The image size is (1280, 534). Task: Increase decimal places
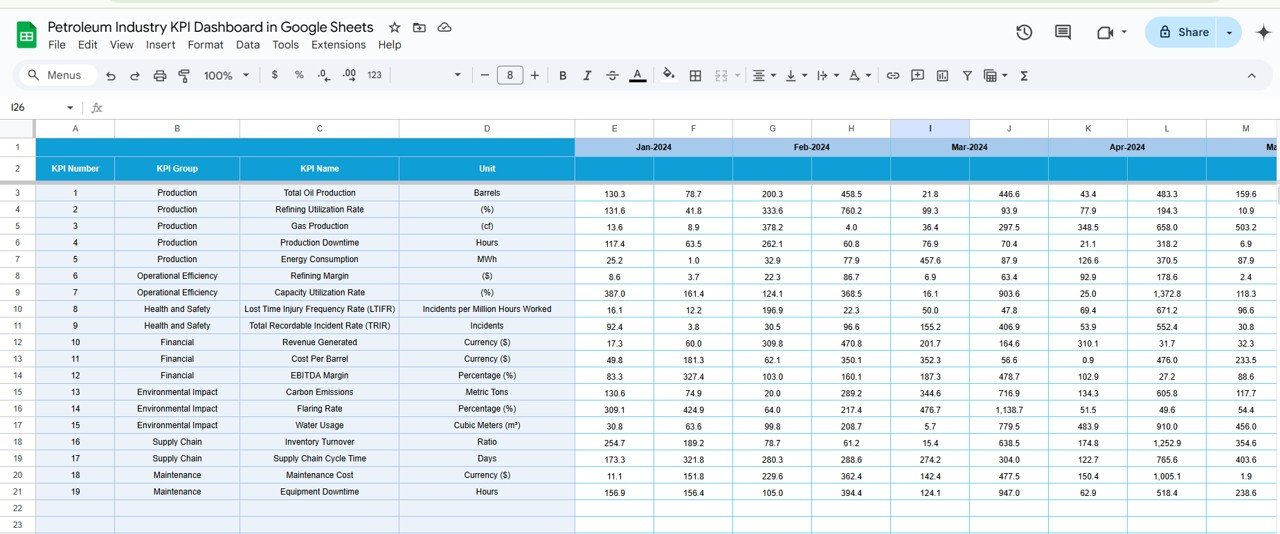[349, 75]
